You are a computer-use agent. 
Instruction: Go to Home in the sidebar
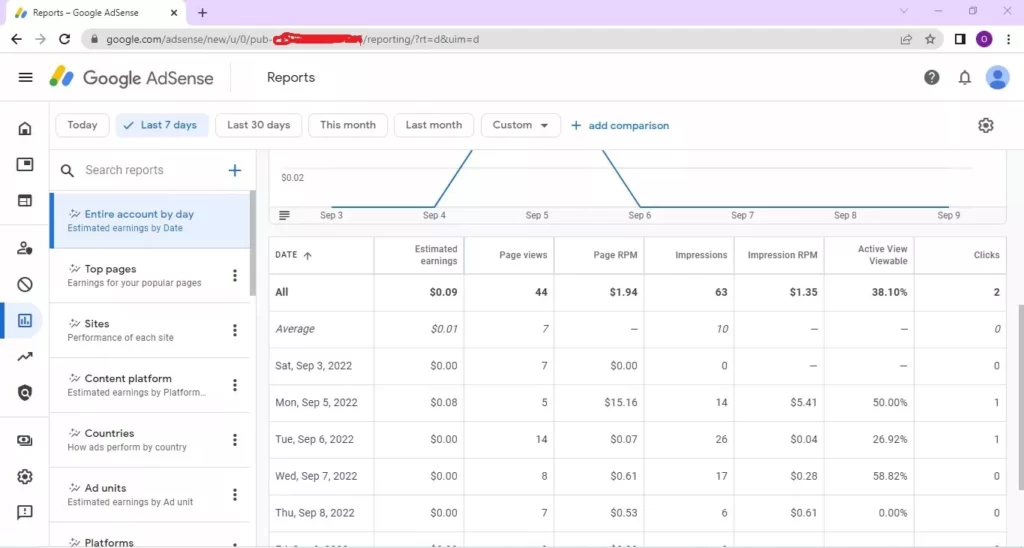(x=25, y=128)
